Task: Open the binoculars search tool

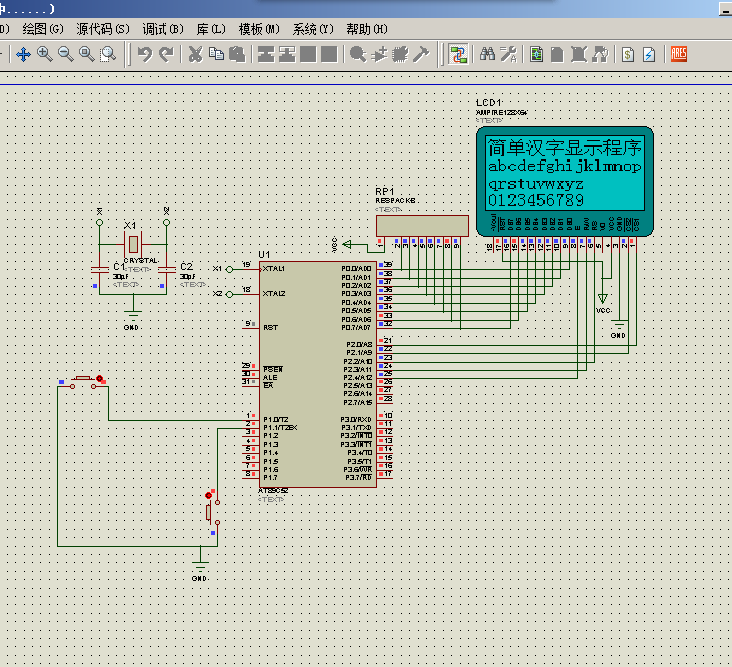Action: 488,54
